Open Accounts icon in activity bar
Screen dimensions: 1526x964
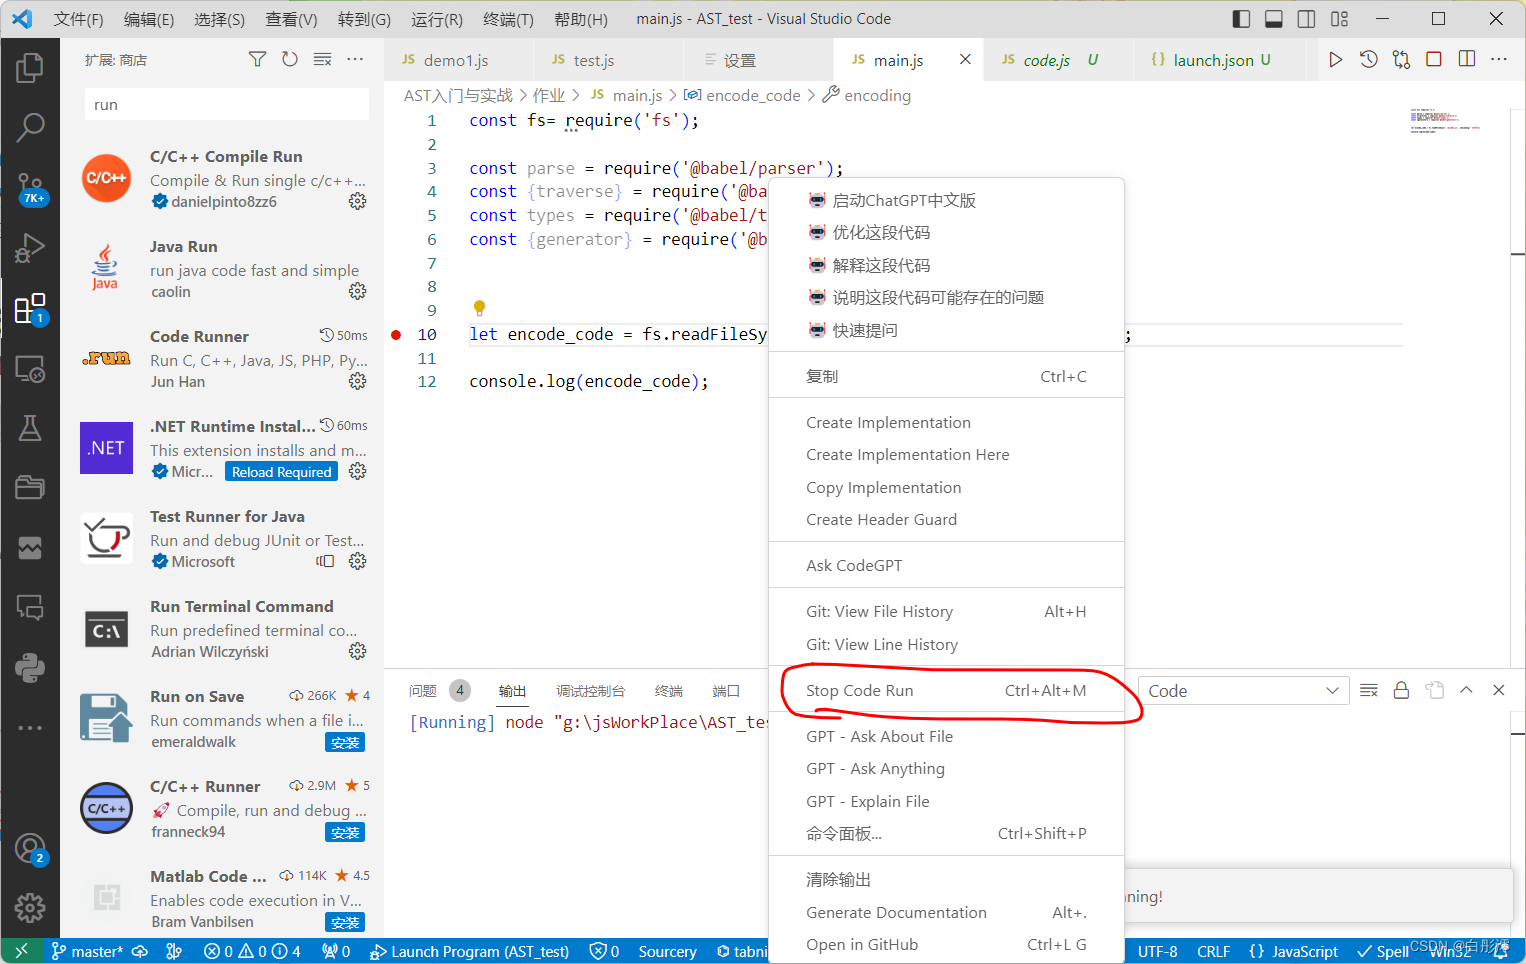pyautogui.click(x=30, y=849)
